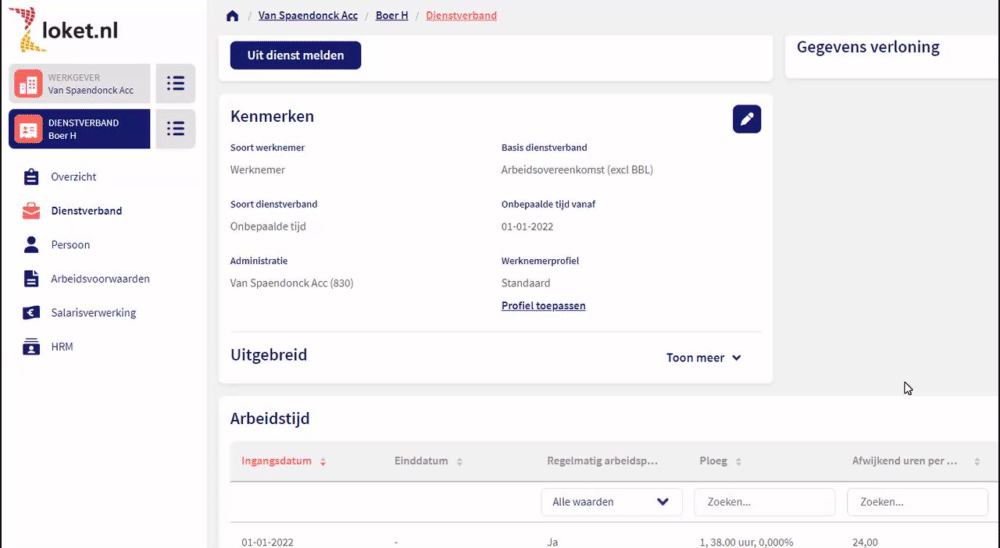Click the Dienstverband Boer H card icon
1000x548 pixels.
(x=28, y=129)
